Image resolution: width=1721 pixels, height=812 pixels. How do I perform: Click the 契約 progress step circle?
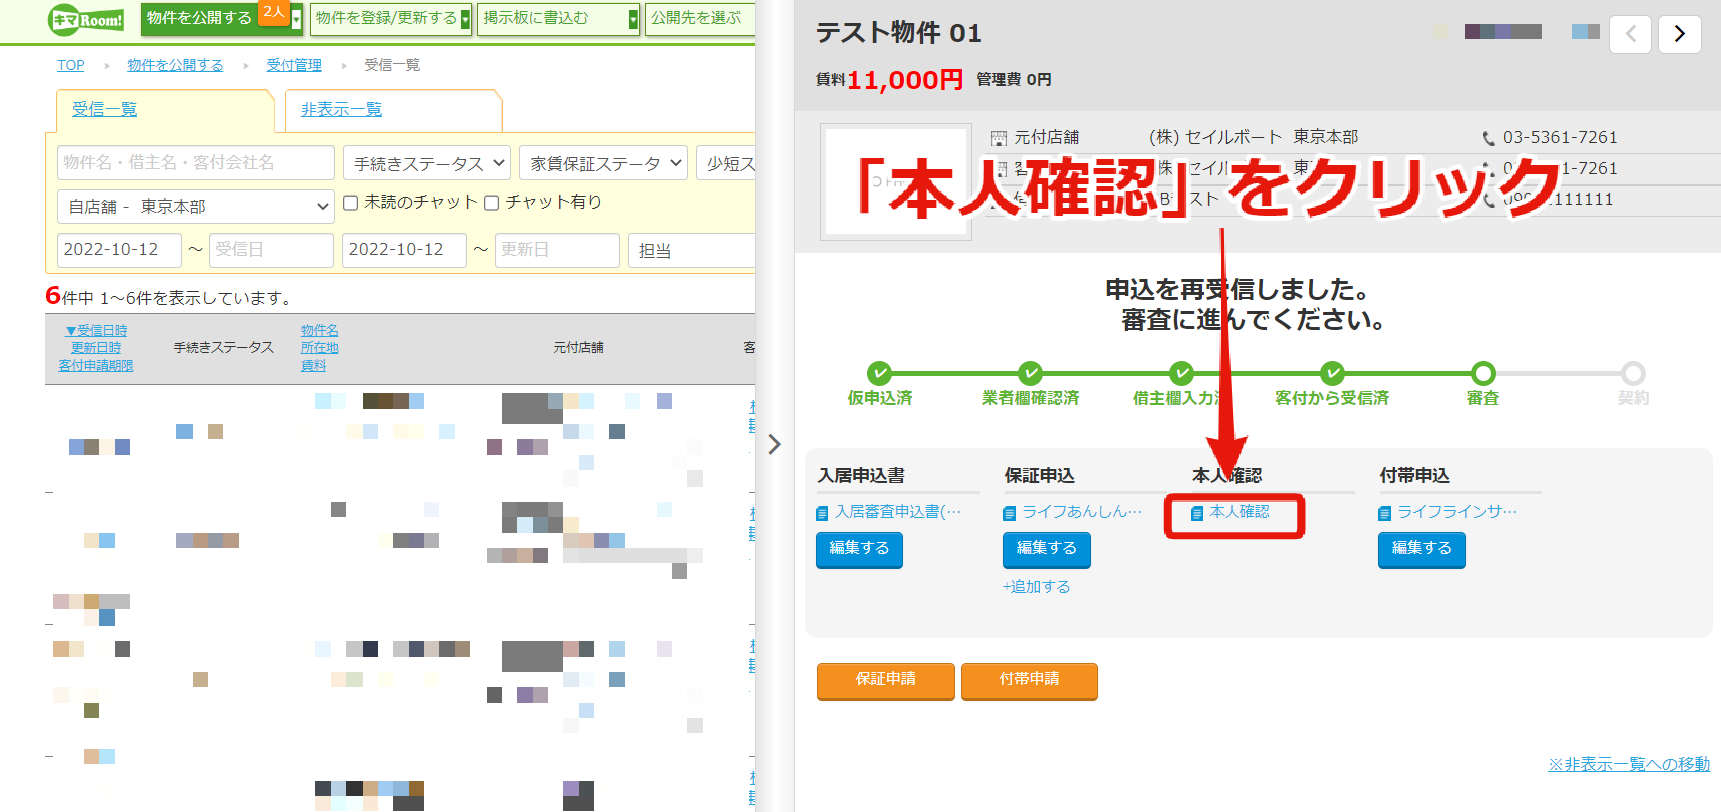point(1633,373)
